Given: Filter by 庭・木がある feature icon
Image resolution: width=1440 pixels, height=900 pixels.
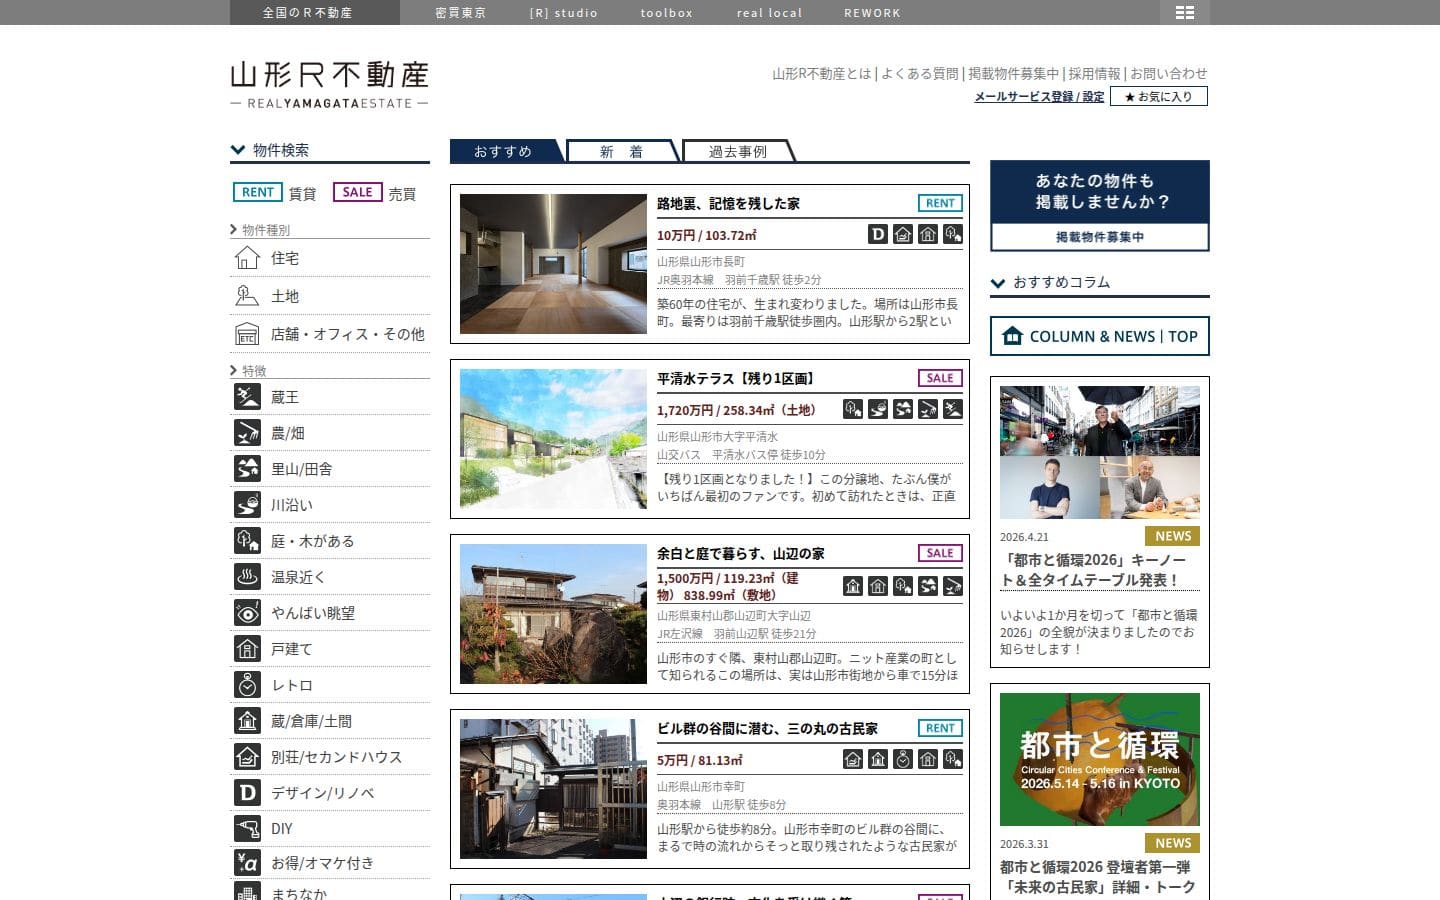Looking at the screenshot, I should tap(247, 541).
